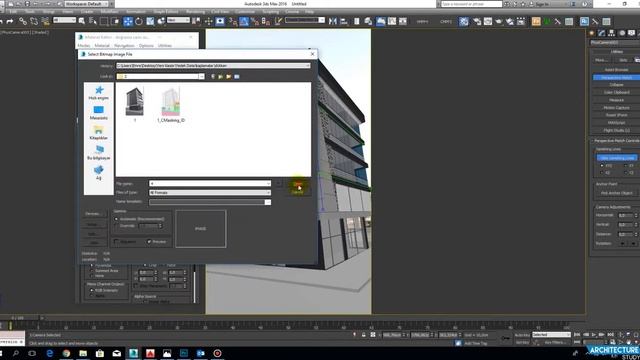
Task: Click Cancel in the bitmap dialog
Action: (298, 192)
